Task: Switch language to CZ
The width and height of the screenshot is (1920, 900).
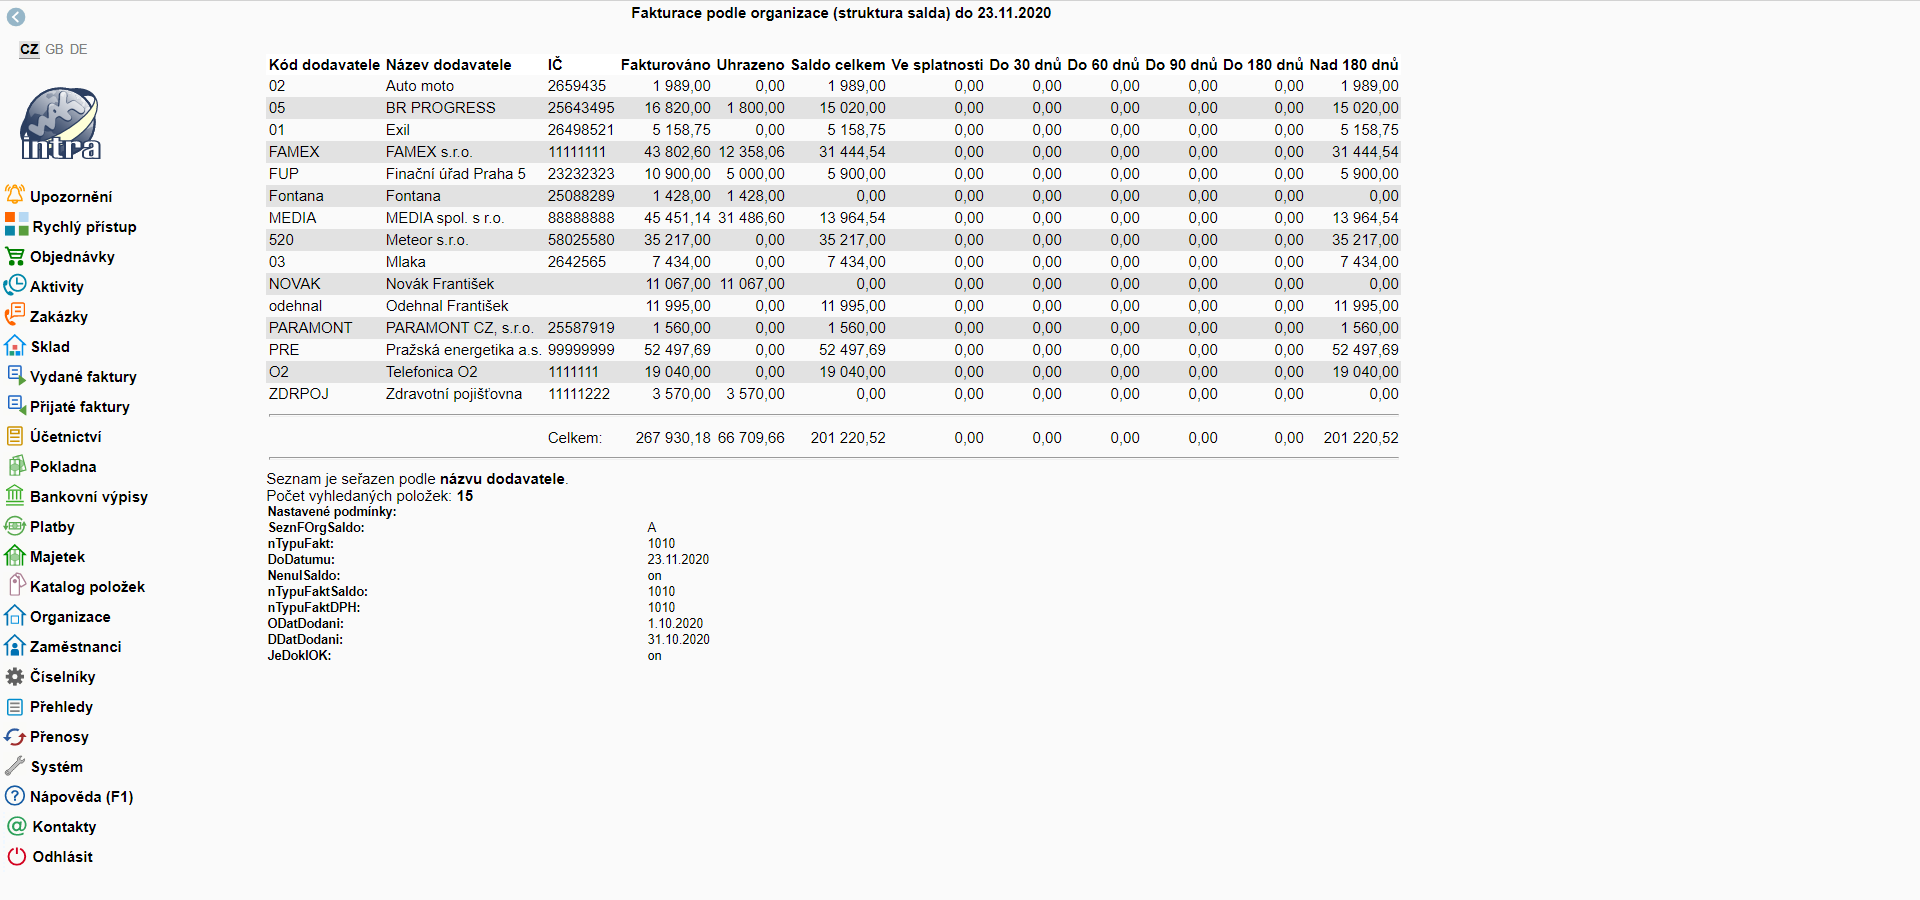Action: click(x=29, y=49)
